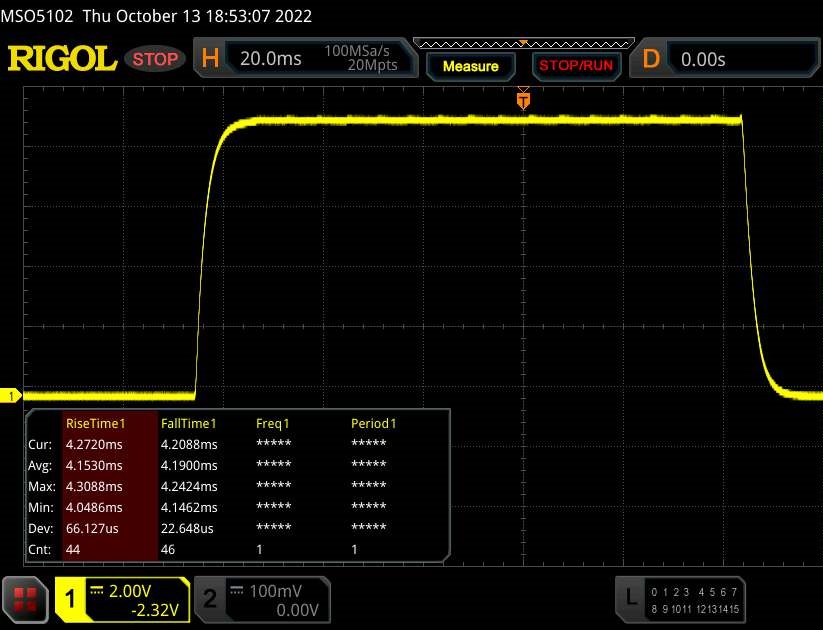Click the RiseTime1 min value 4.0486ms
The height and width of the screenshot is (630, 823).
pyautogui.click(x=94, y=508)
